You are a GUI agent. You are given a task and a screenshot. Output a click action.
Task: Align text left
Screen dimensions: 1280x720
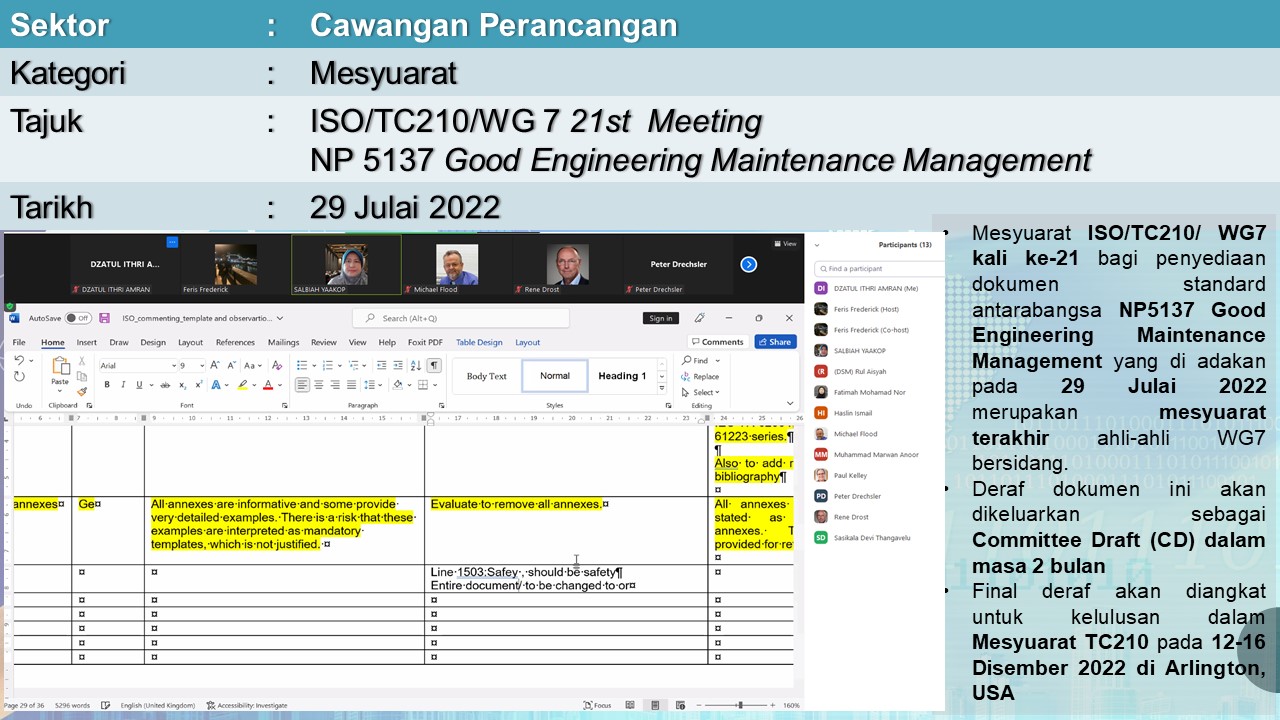(302, 385)
